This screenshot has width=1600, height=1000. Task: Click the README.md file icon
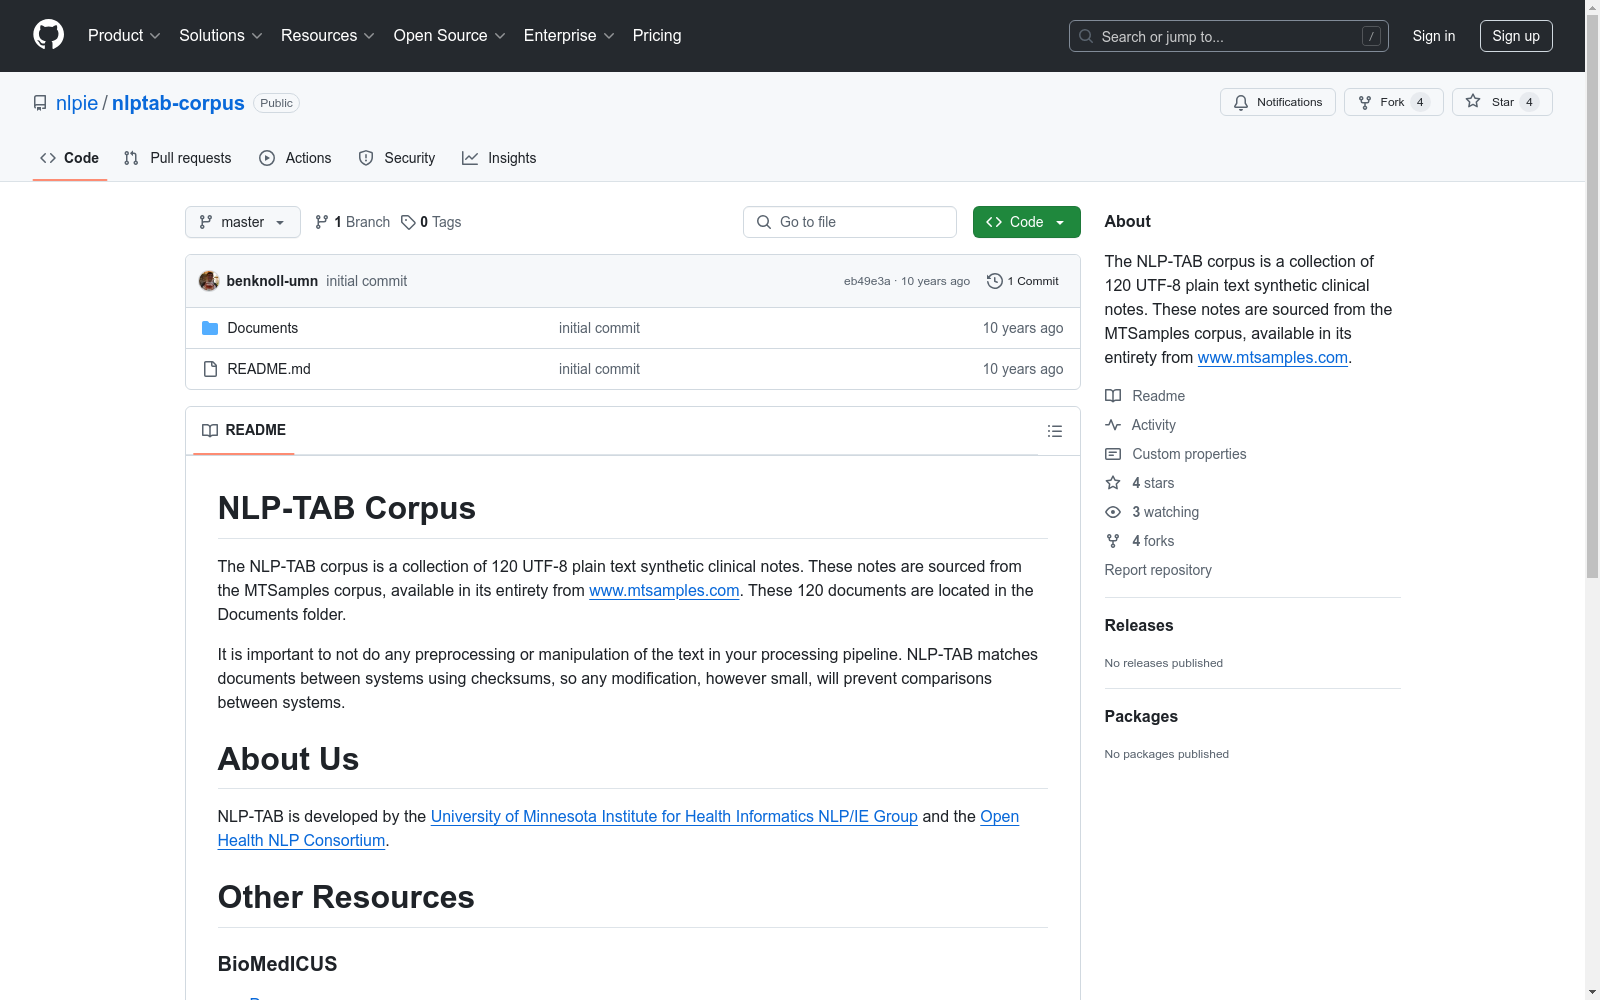210,369
